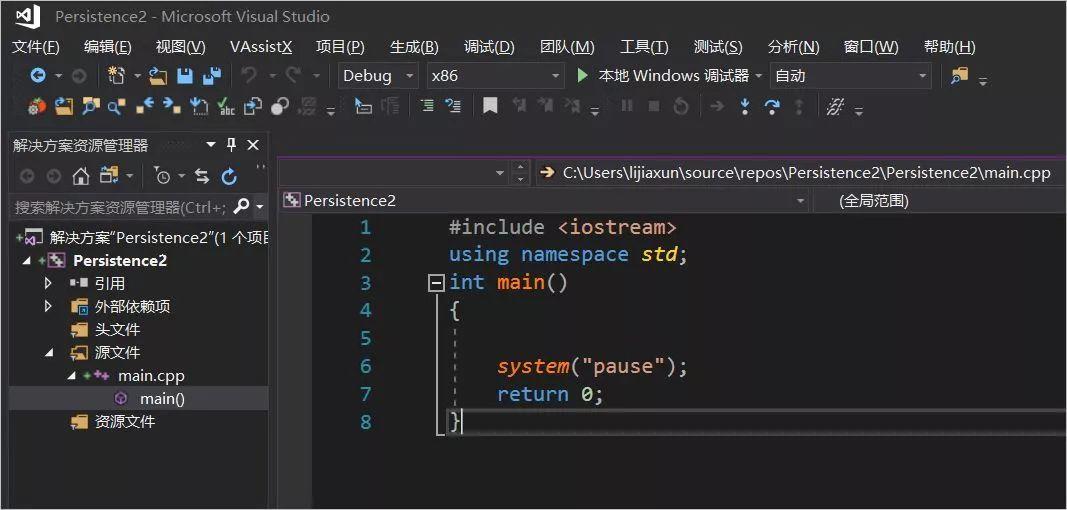The height and width of the screenshot is (510, 1067).
Task: Select the 资源文件 folder
Action: 125,422
